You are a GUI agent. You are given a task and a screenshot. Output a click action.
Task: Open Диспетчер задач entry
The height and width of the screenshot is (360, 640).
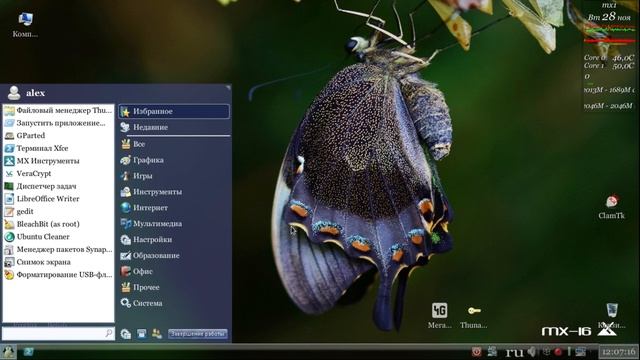(58, 186)
